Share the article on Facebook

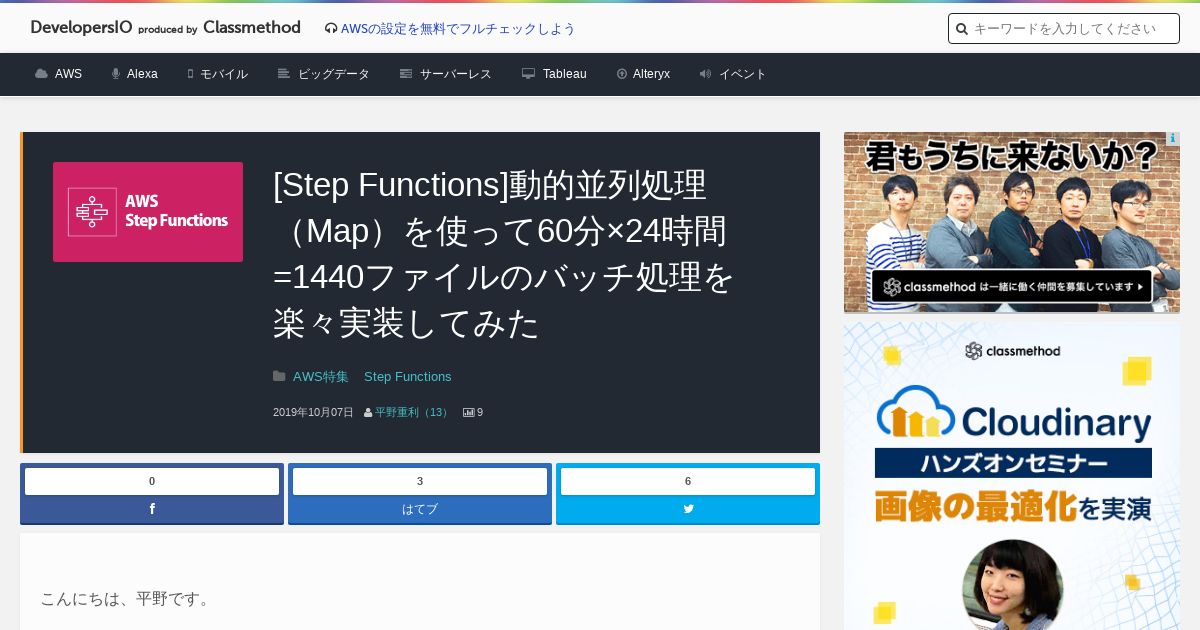[152, 509]
